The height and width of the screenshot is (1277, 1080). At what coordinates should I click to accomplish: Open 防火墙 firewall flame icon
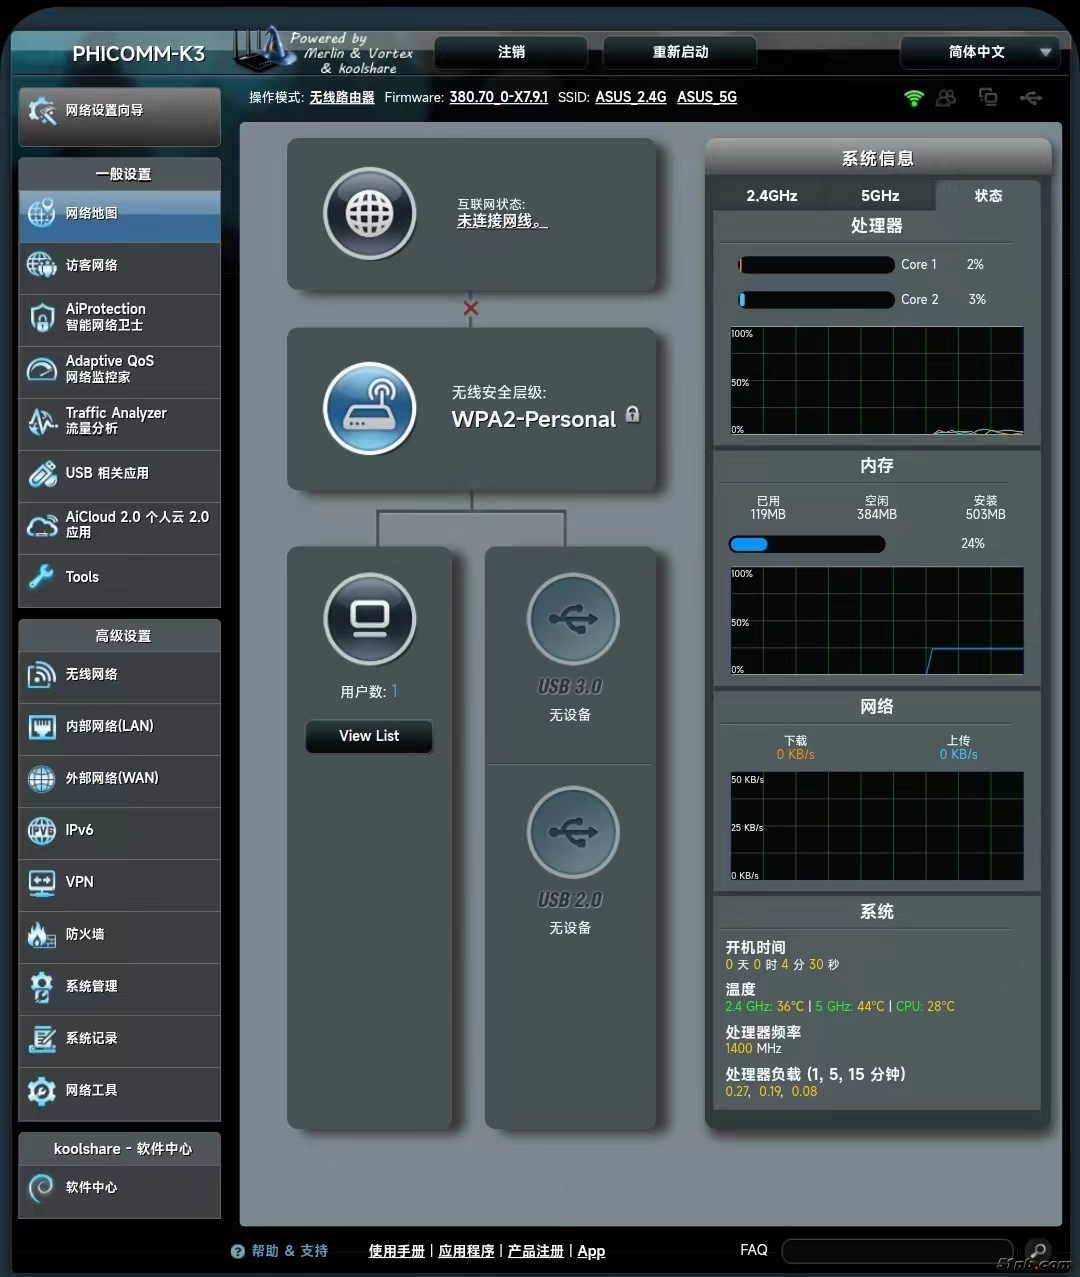pos(41,935)
